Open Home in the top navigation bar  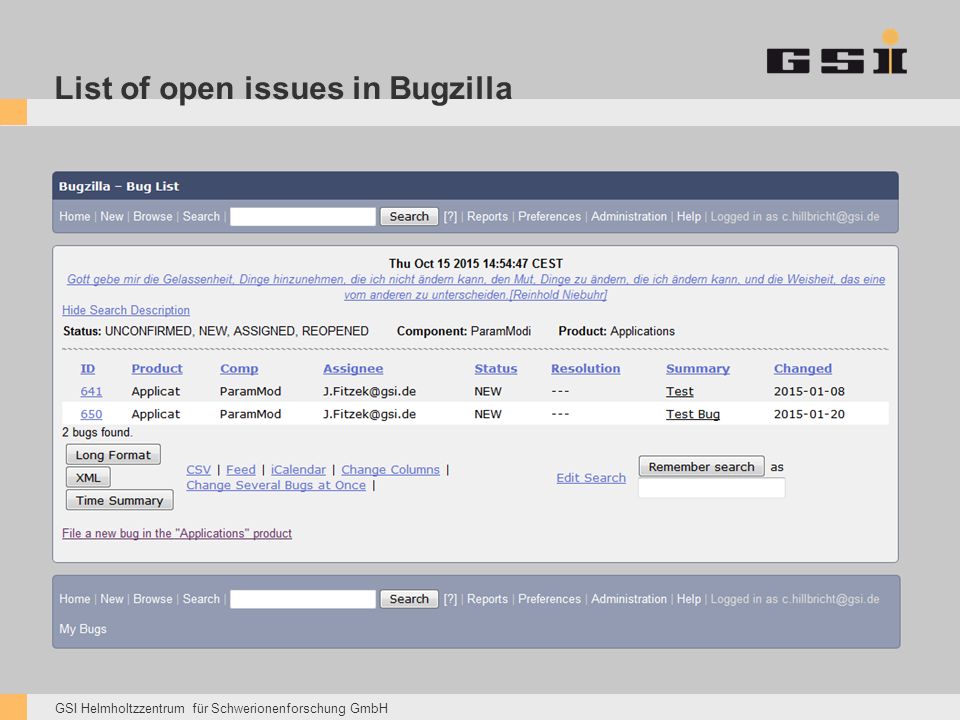pos(75,217)
